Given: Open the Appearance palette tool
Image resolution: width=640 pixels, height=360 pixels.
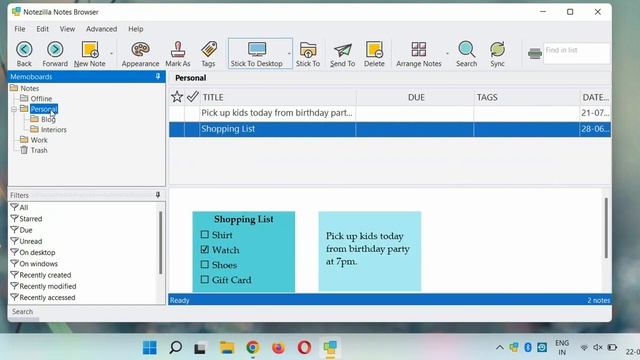Looking at the screenshot, I should pos(140,54).
